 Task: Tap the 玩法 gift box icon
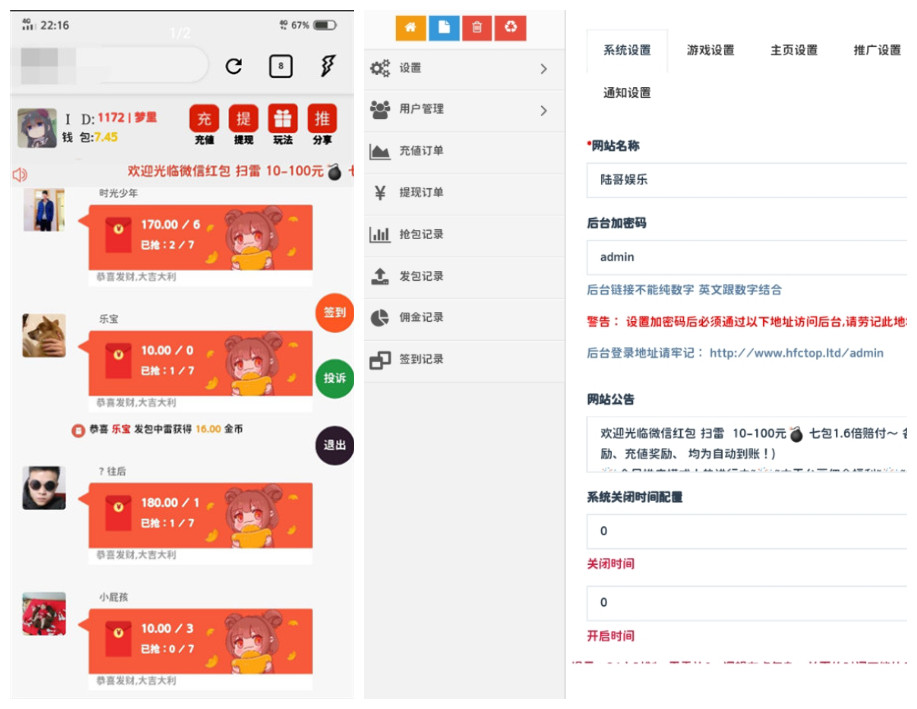coord(283,123)
